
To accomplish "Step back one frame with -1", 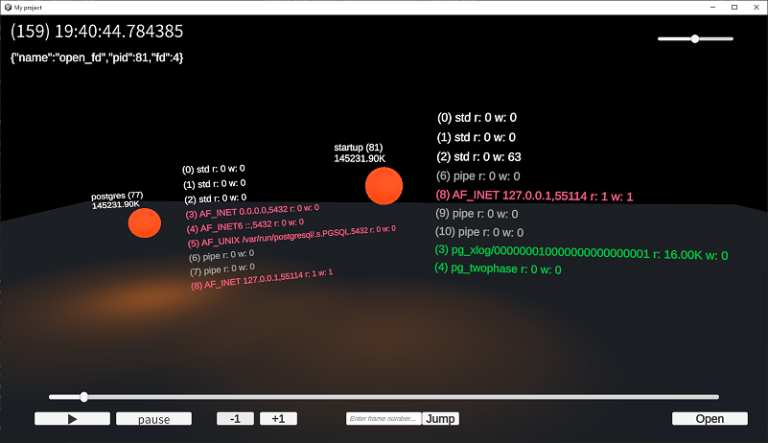I will 235,418.
